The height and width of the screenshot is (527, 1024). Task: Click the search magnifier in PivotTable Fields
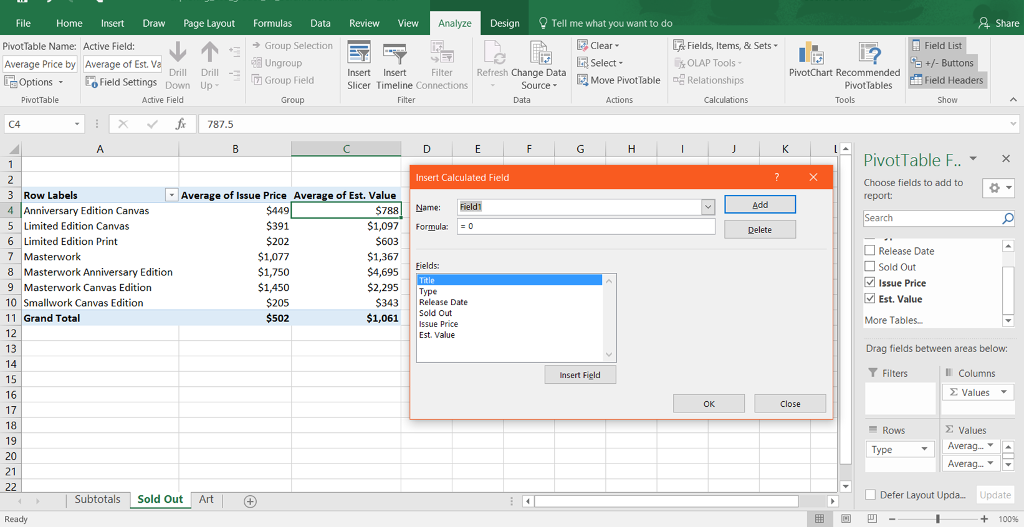click(x=1007, y=218)
